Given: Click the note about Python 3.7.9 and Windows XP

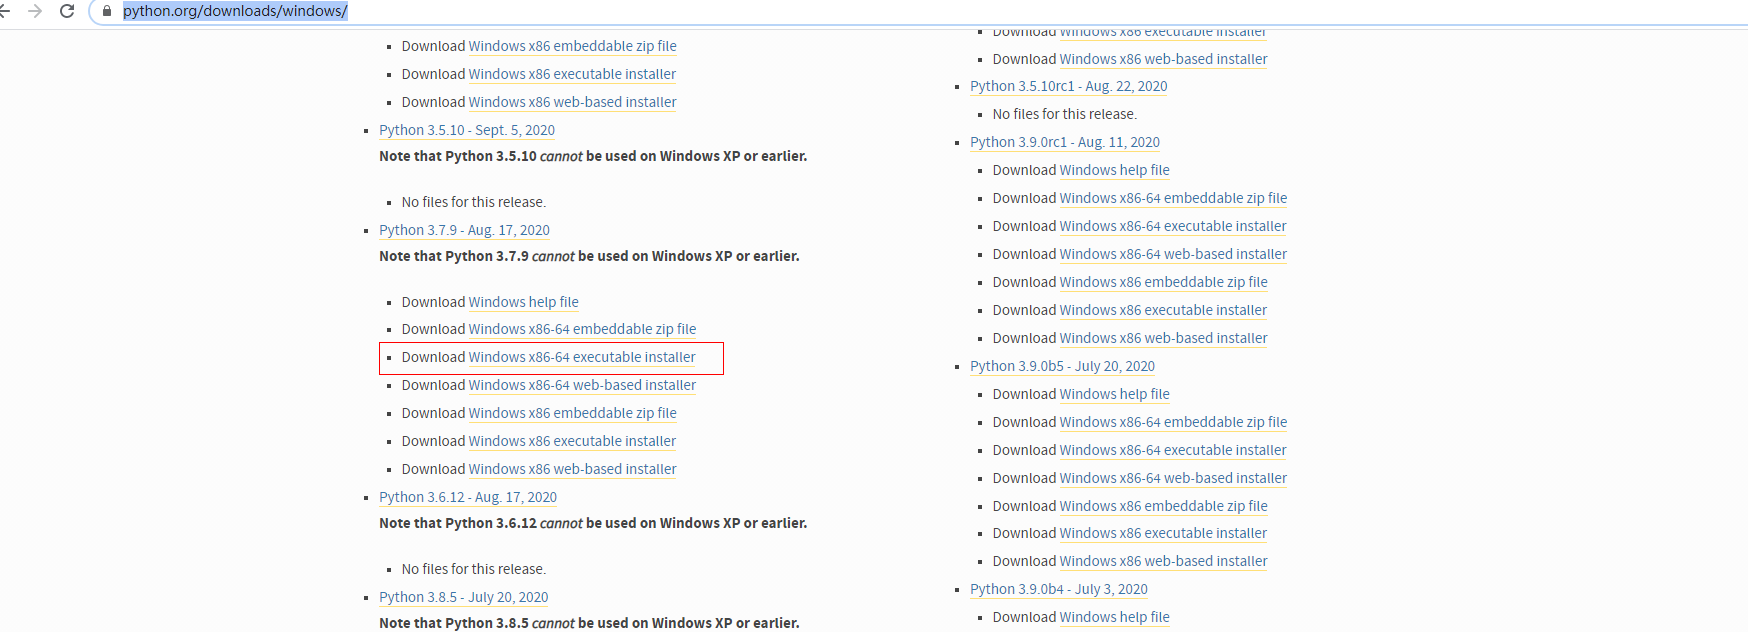Looking at the screenshot, I should click(589, 256).
